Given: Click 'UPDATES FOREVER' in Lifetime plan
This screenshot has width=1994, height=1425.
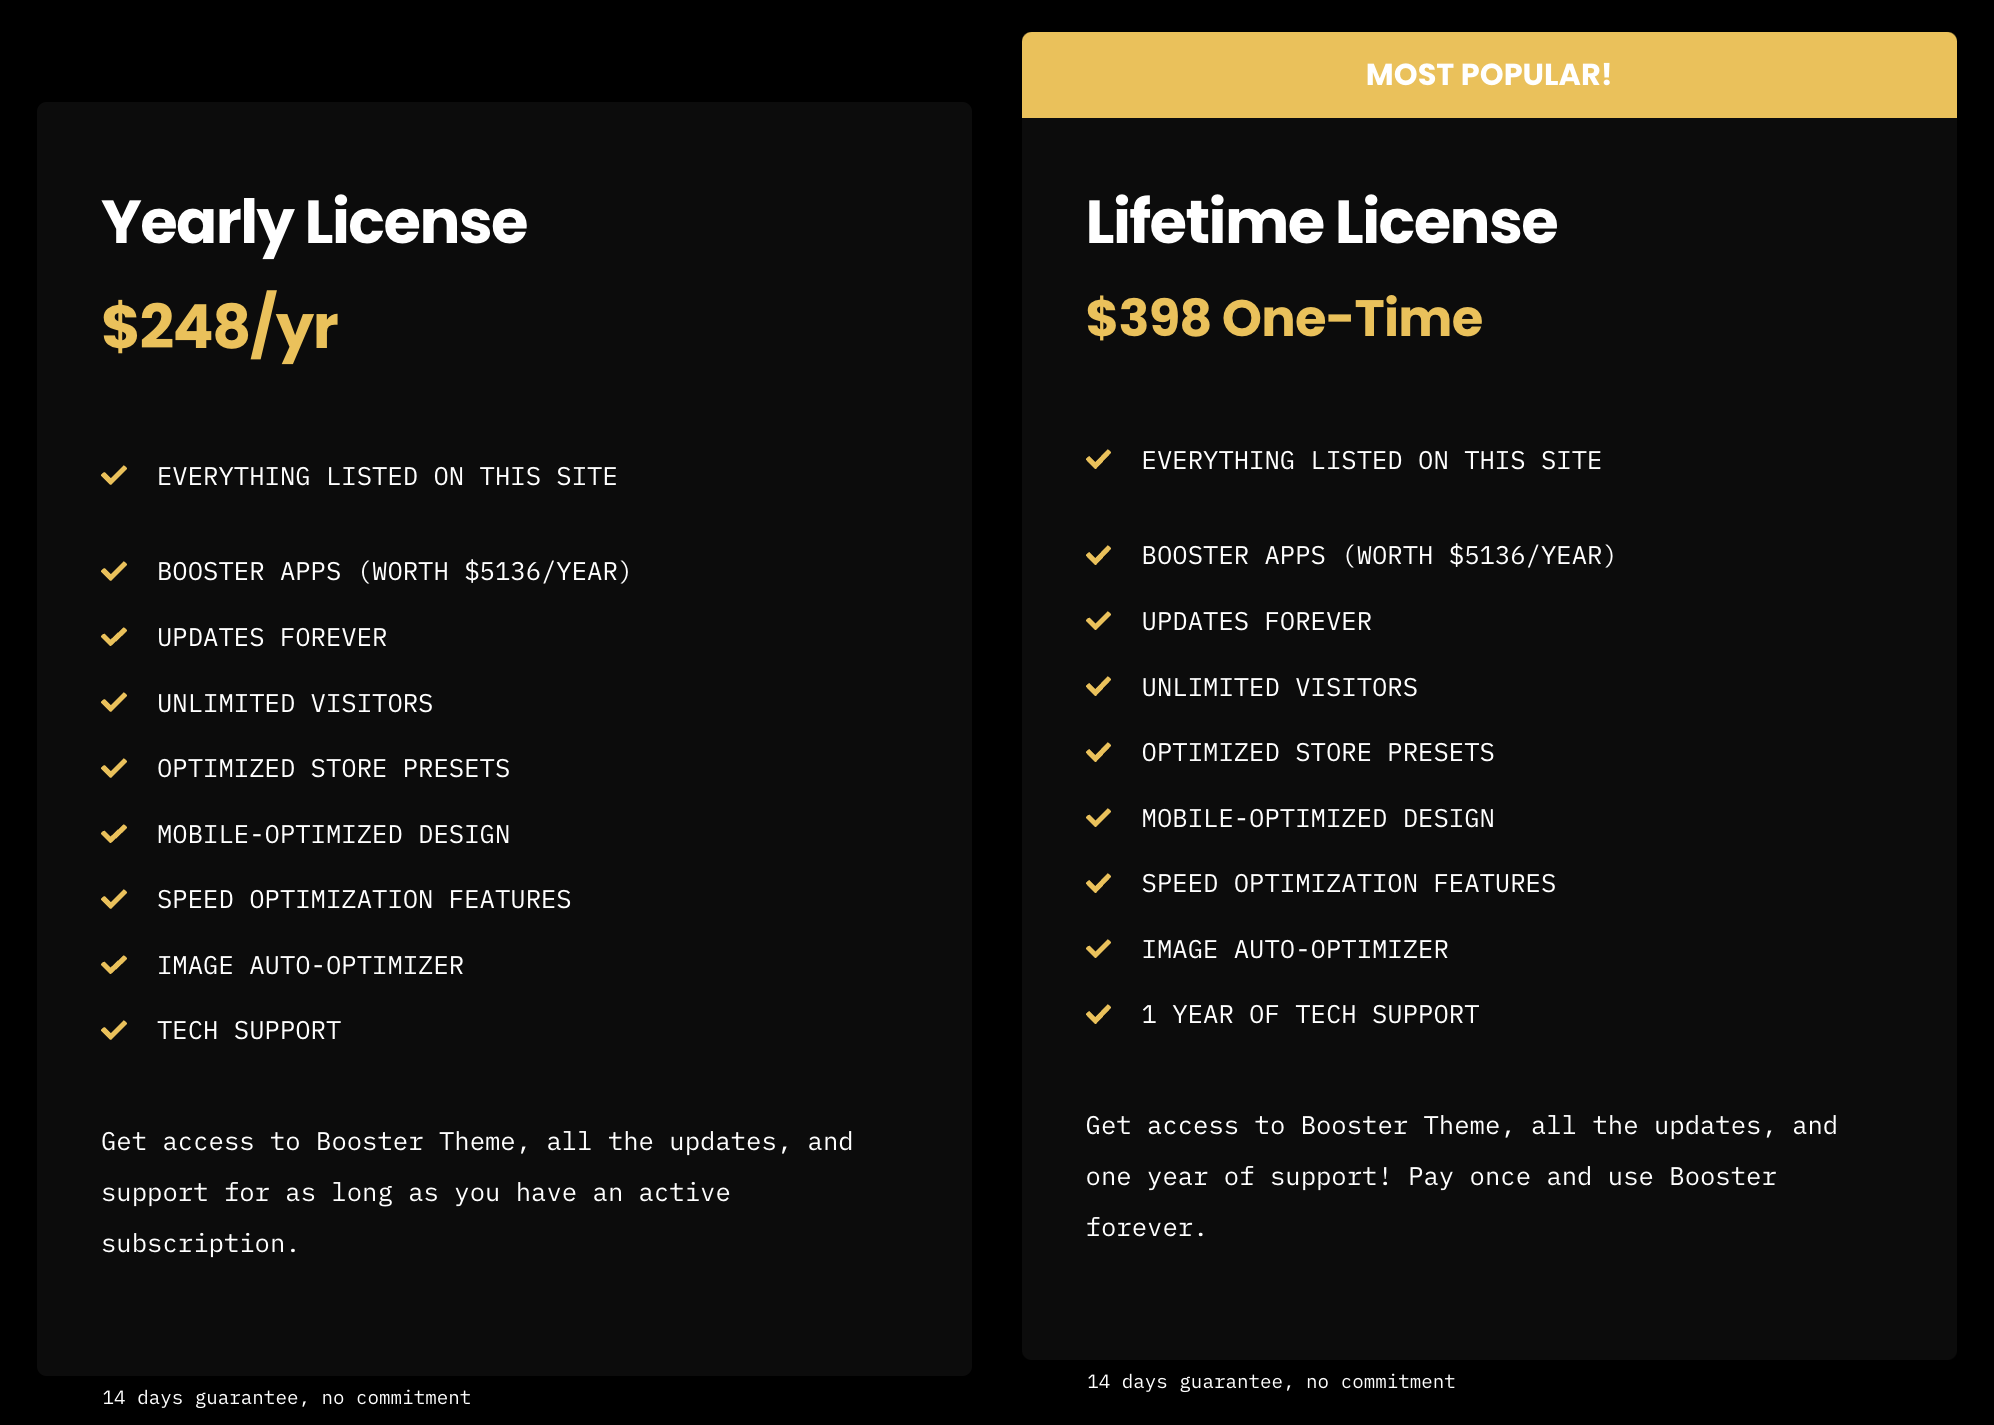Looking at the screenshot, I should pos(1257,622).
